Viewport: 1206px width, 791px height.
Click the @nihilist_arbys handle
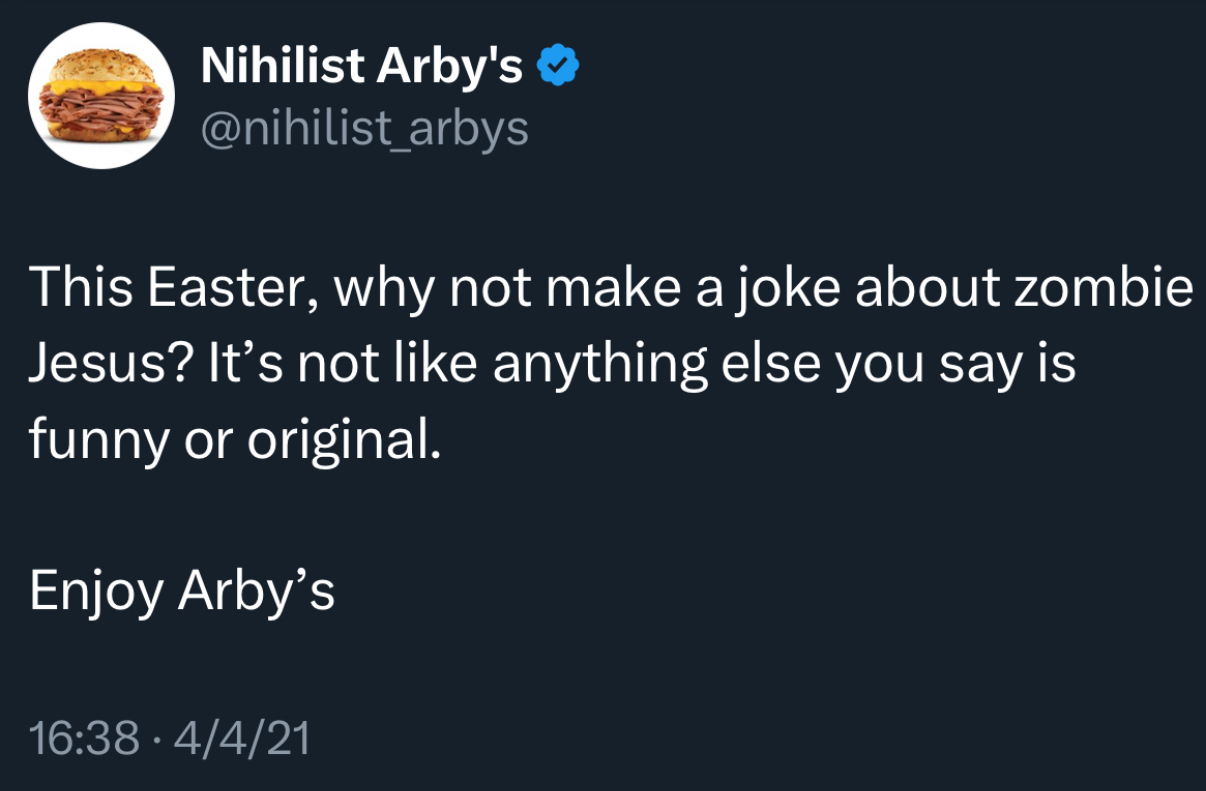coord(364,128)
